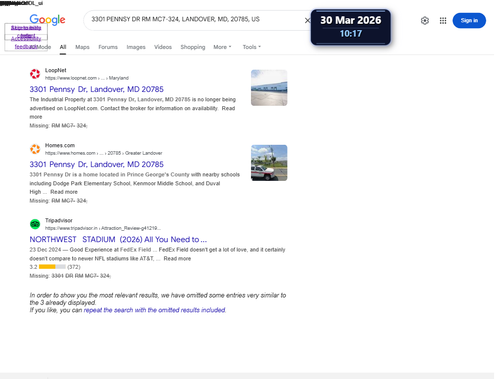Click the homes.com Greater Landover breadcrumb URL
This screenshot has height=379, width=500.
point(103,153)
